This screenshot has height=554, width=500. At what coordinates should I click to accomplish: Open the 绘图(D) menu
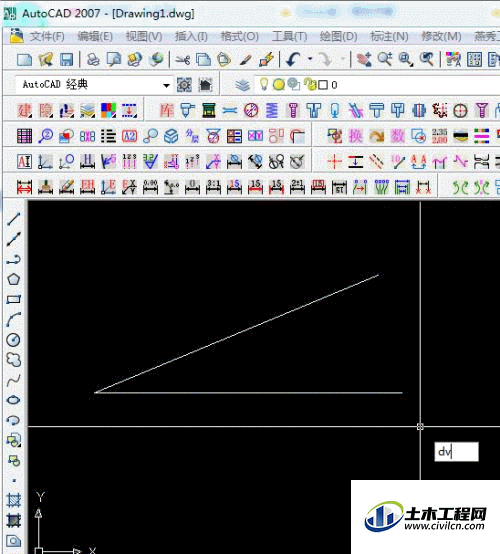coord(338,36)
